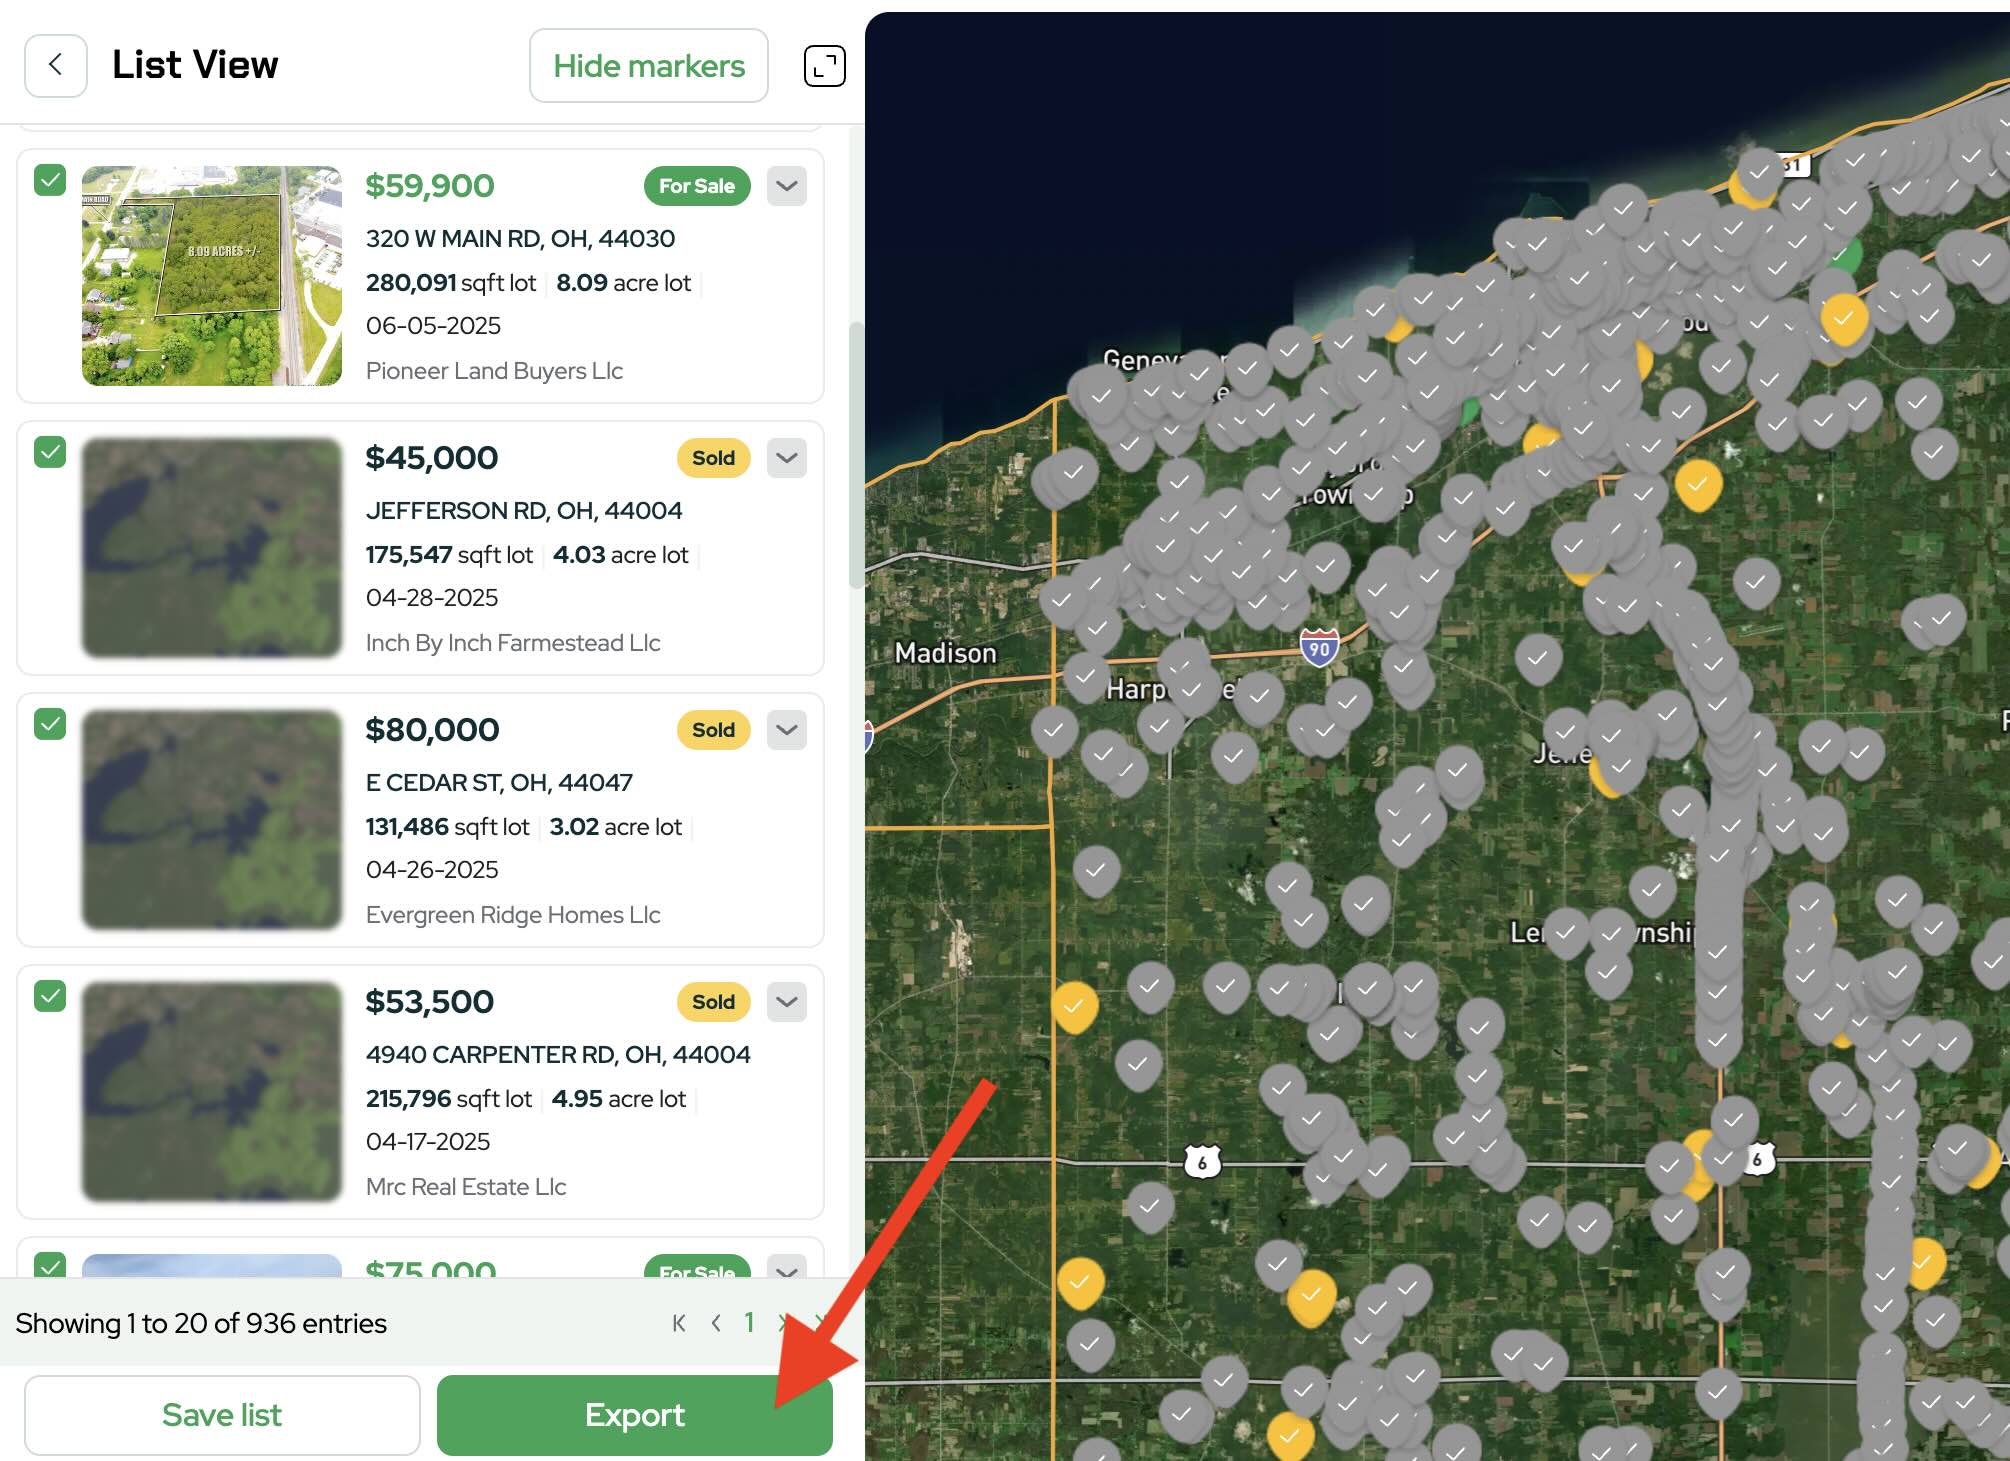Click Hide markers button
Viewport: 2010px width, 1461px height.
coord(648,66)
